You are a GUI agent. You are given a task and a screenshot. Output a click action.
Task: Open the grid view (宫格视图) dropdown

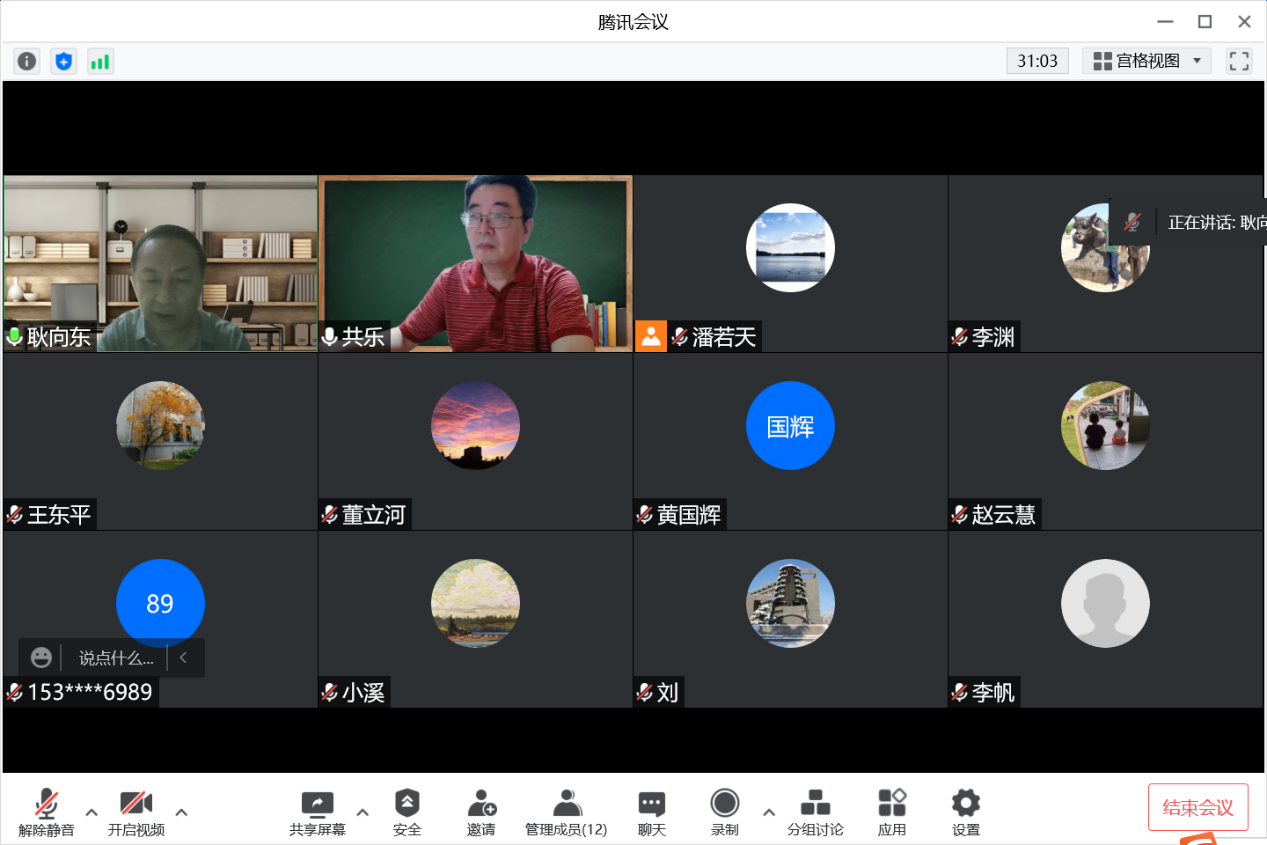click(1147, 61)
